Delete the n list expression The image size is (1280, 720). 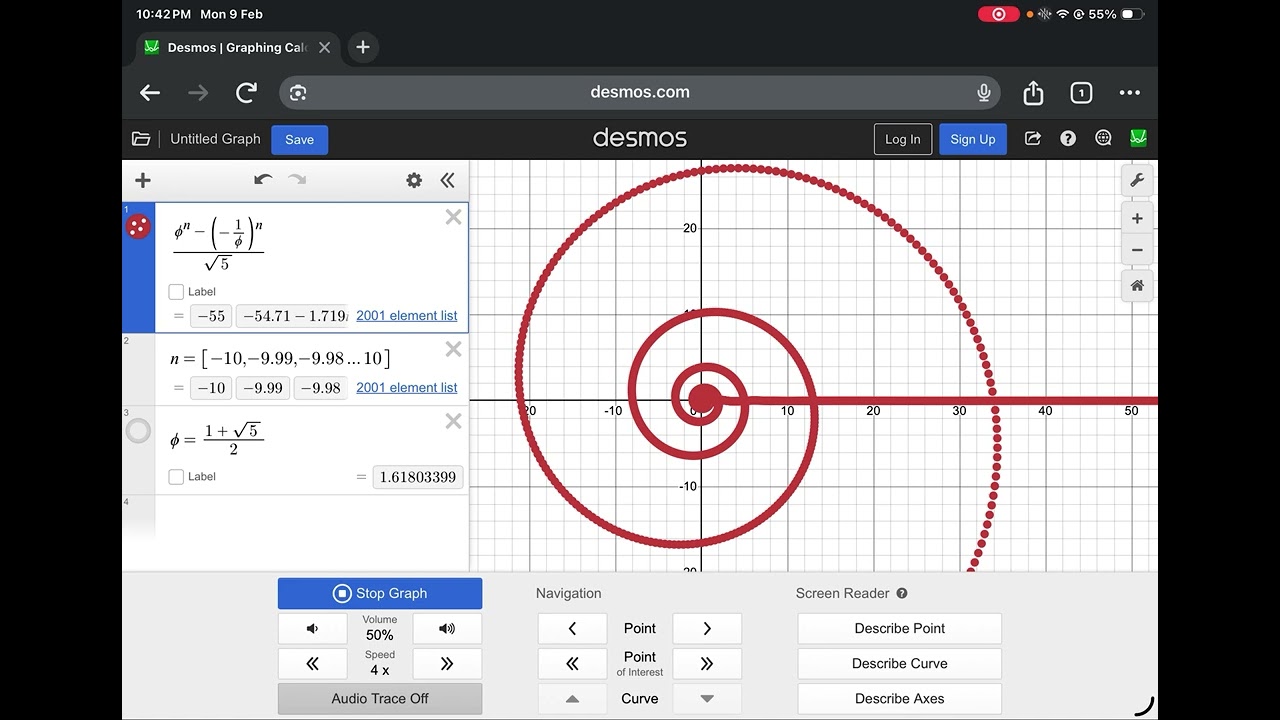click(x=453, y=349)
